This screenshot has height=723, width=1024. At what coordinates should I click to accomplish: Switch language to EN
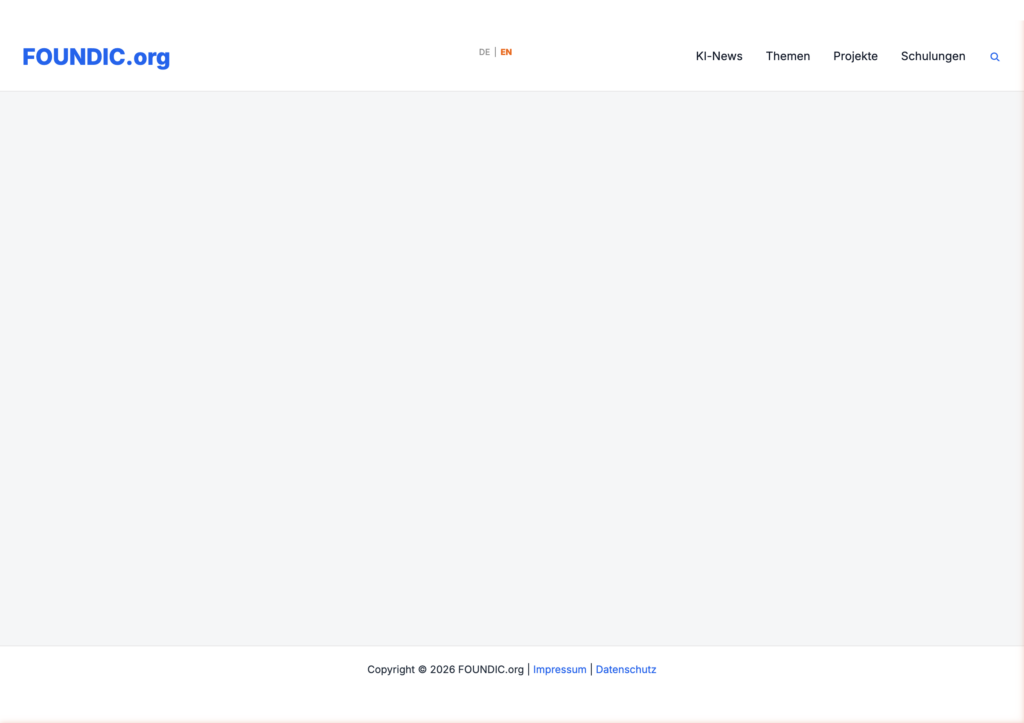(x=506, y=52)
